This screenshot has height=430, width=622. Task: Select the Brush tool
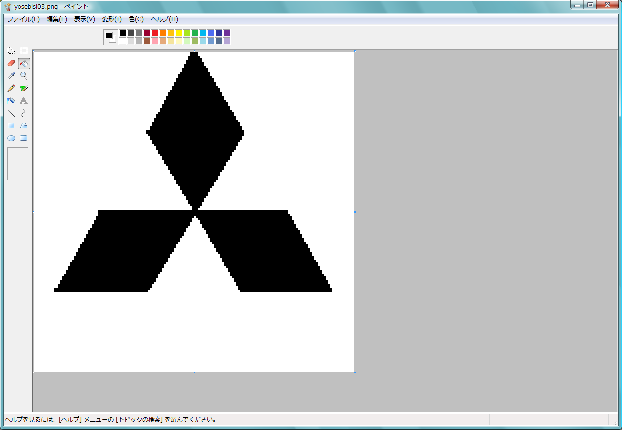tap(24, 88)
